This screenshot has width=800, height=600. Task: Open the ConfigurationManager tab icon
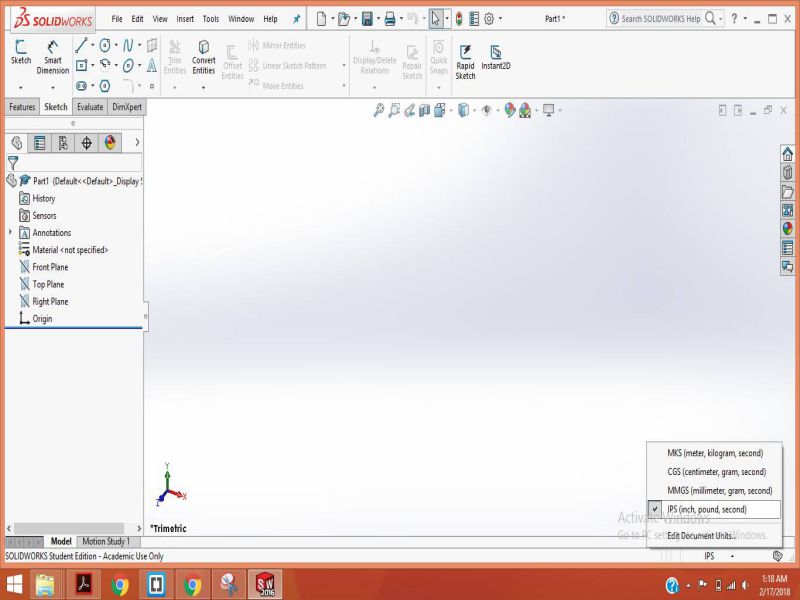coord(63,142)
